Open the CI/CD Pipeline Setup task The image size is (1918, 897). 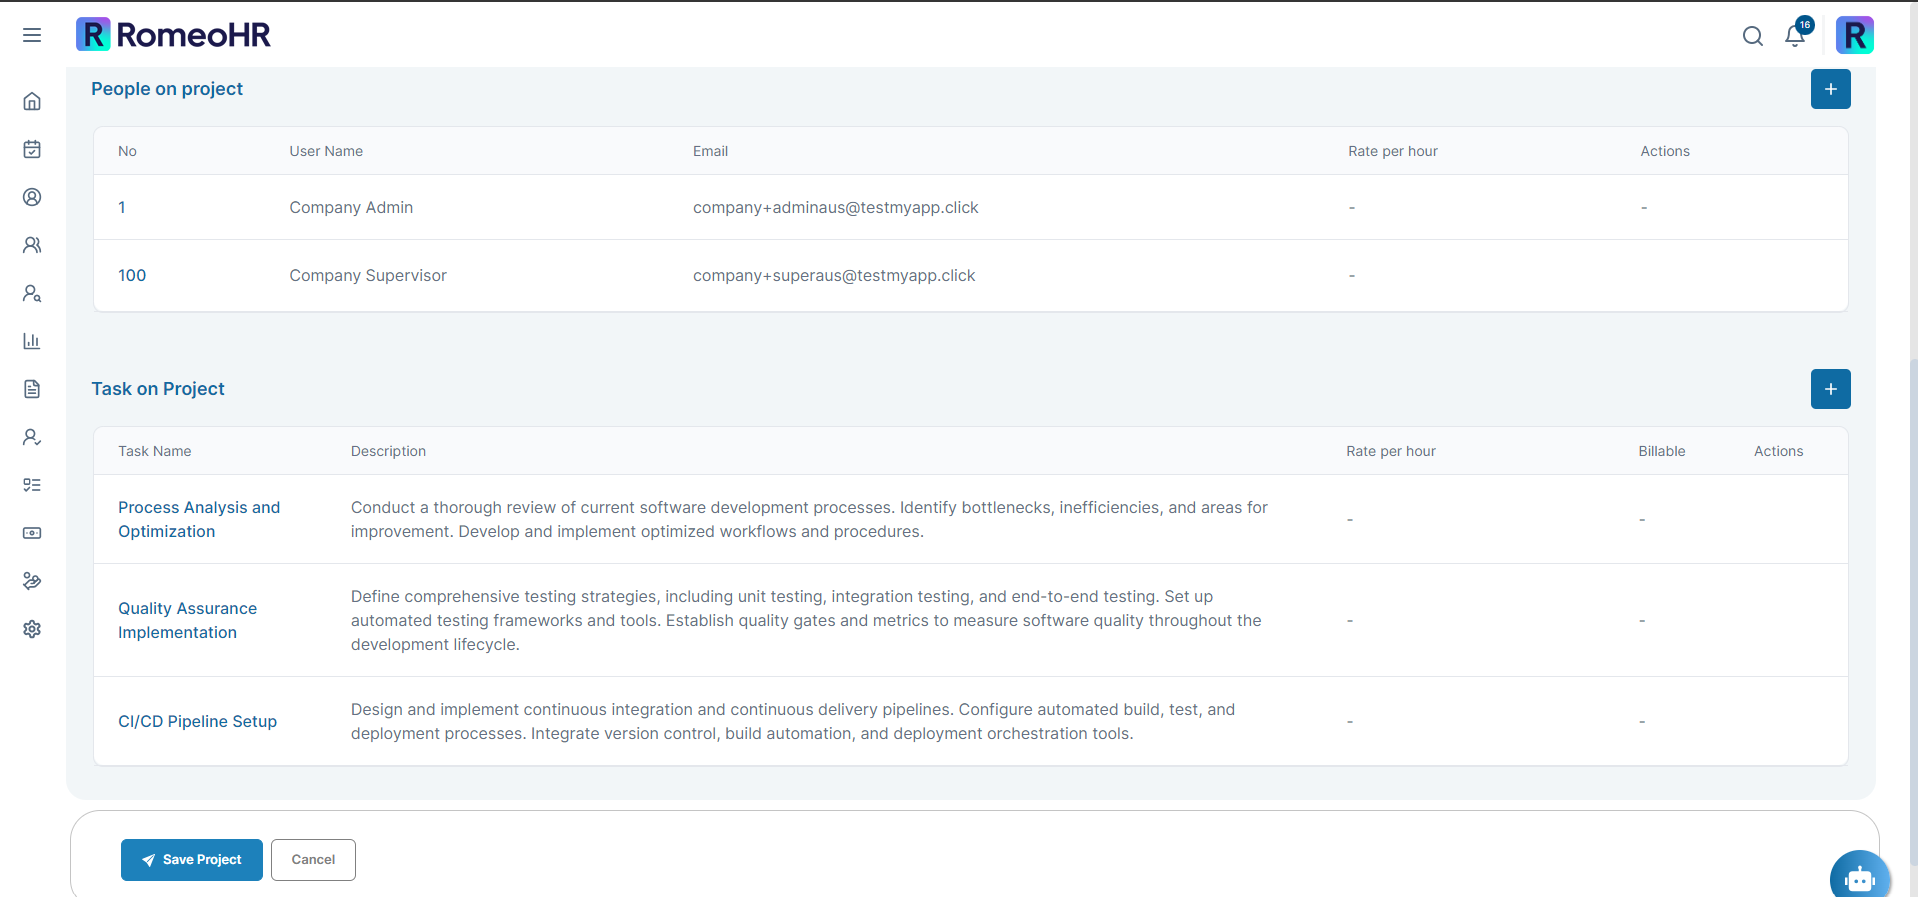(x=198, y=721)
